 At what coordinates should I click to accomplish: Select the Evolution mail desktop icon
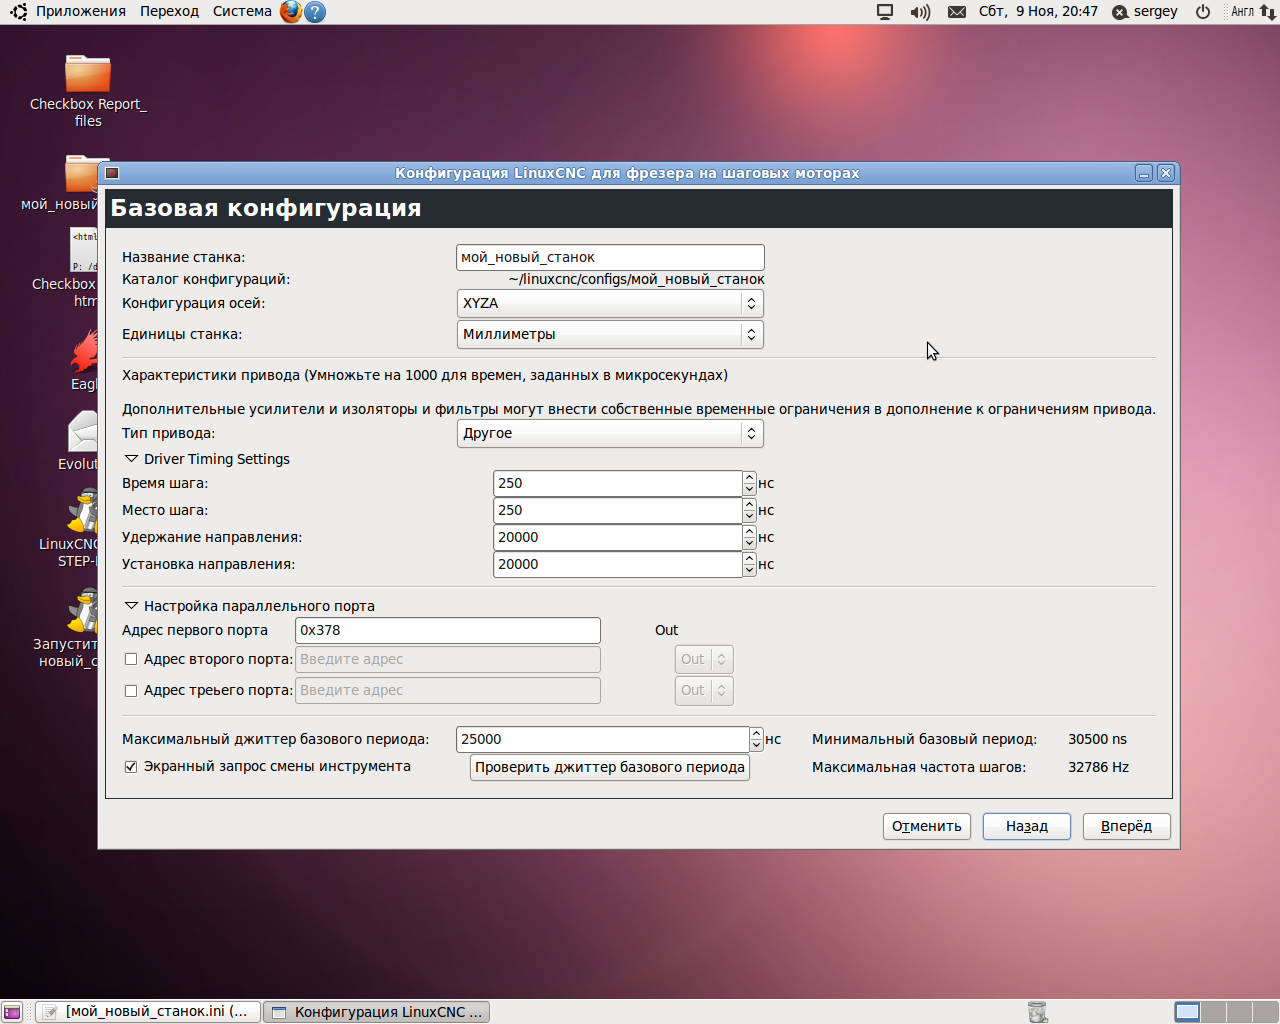pos(82,441)
